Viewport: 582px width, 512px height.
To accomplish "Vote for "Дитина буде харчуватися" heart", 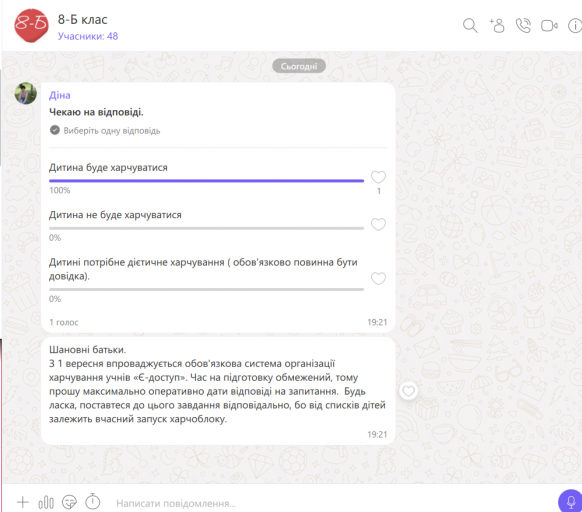I will coord(378,177).
